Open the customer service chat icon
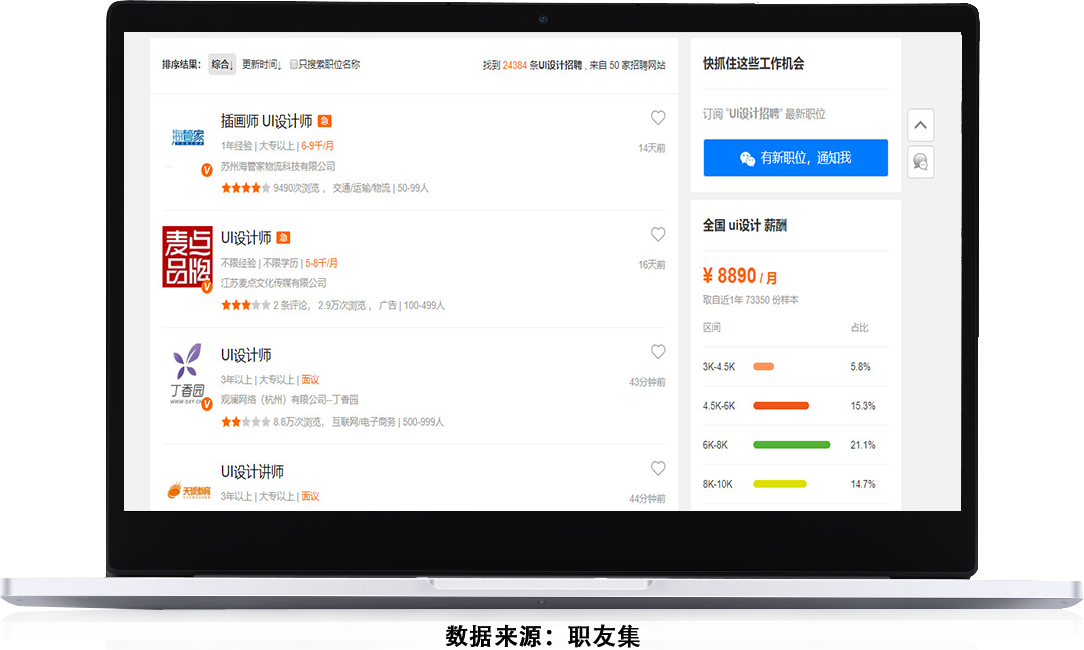1084x650 pixels. click(x=920, y=162)
